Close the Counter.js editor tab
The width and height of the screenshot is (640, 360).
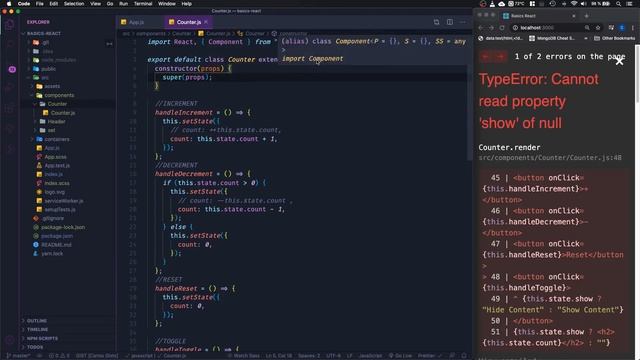(x=206, y=22)
